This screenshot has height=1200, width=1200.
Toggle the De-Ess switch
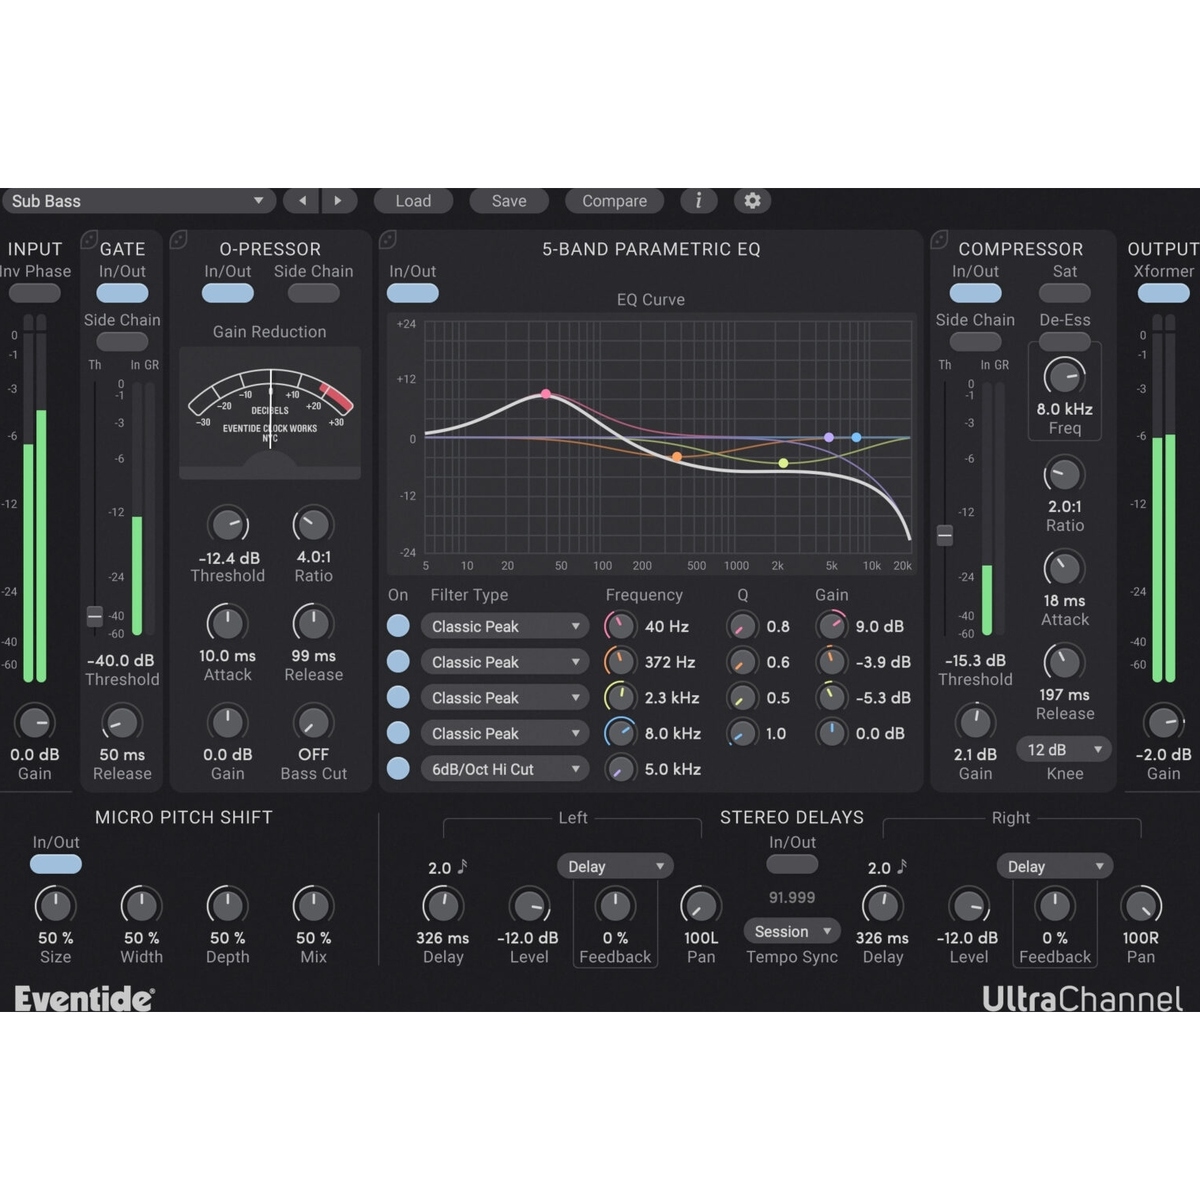pos(1064,342)
